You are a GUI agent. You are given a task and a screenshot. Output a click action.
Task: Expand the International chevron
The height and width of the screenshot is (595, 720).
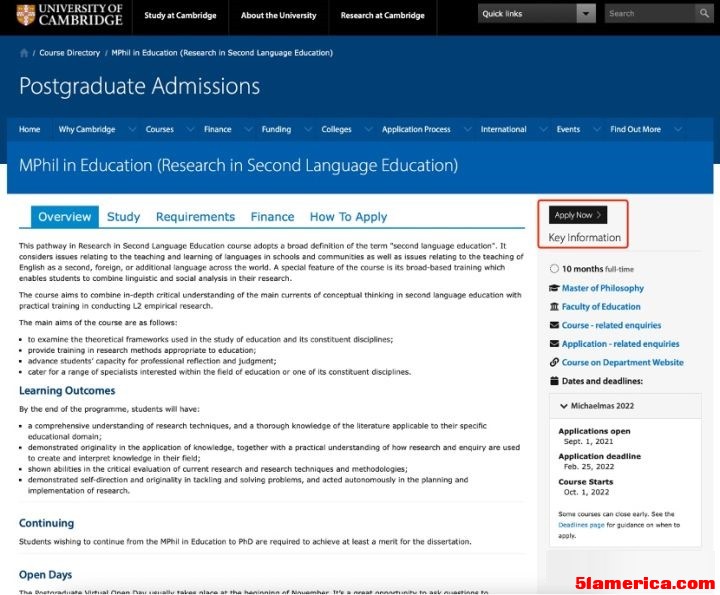(x=543, y=129)
